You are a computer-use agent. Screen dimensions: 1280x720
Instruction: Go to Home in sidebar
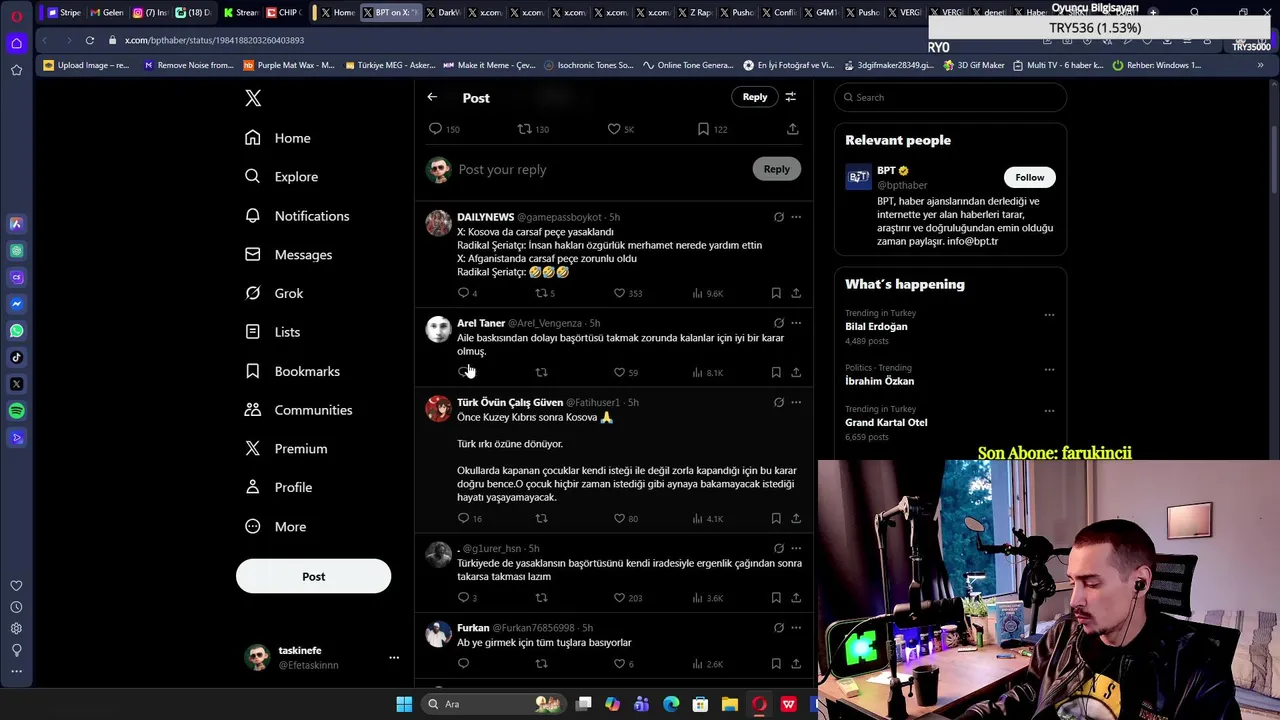pyautogui.click(x=278, y=138)
